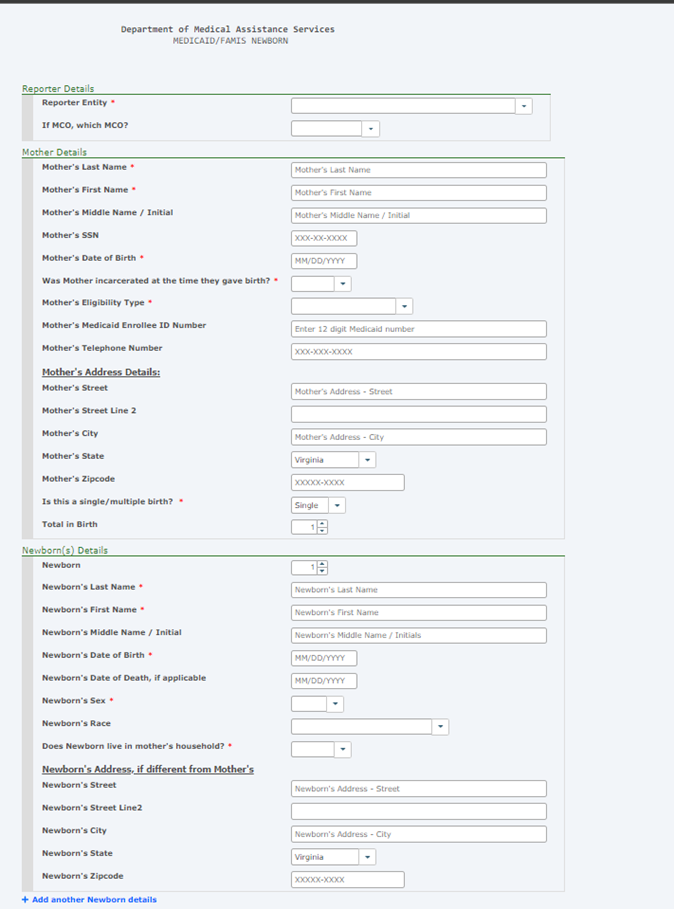The image size is (674, 909).
Task: Click the Newborn's Last Name field
Action: pyautogui.click(x=418, y=590)
